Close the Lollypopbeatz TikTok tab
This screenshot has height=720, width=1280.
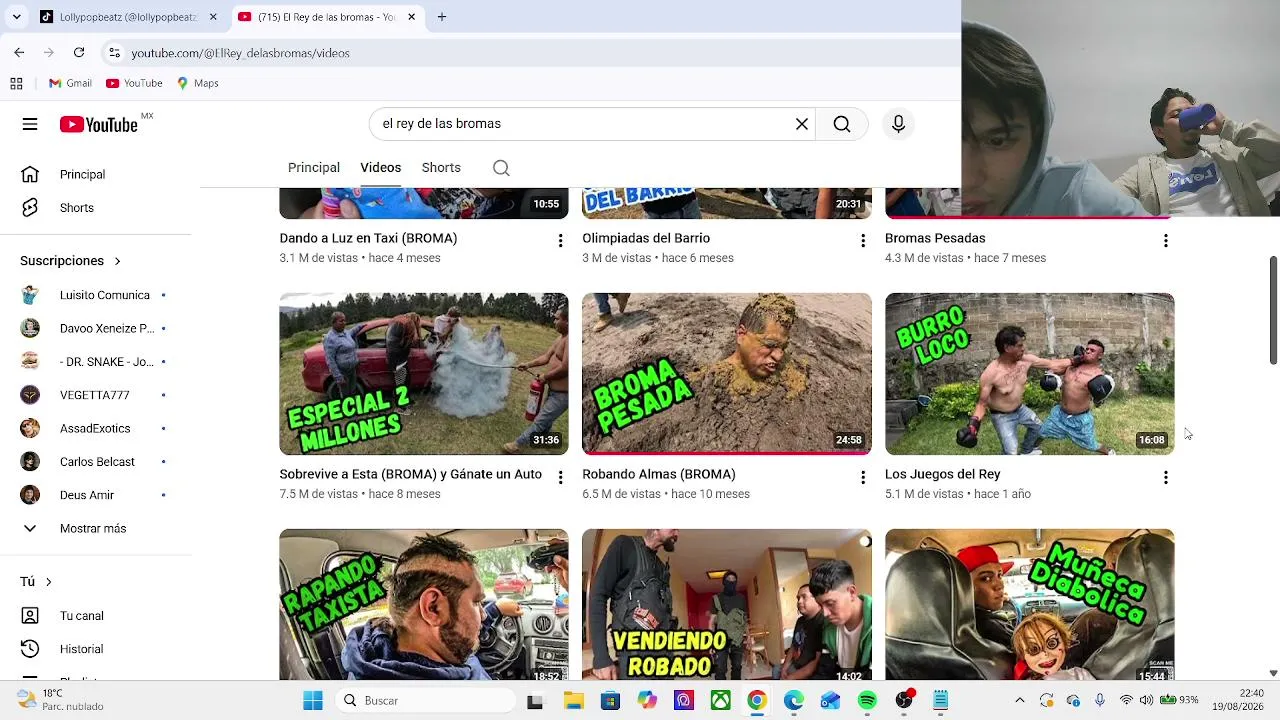coord(213,17)
